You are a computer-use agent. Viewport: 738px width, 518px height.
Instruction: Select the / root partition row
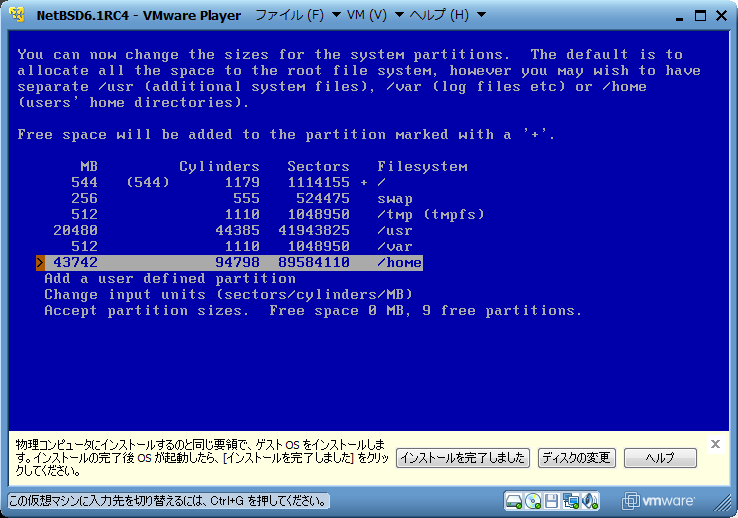click(229, 183)
